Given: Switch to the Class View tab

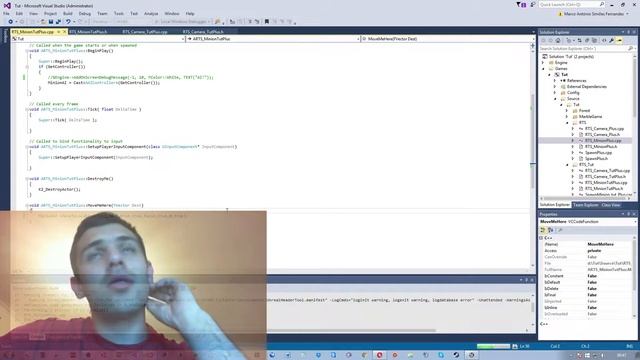Looking at the screenshot, I should point(611,205).
